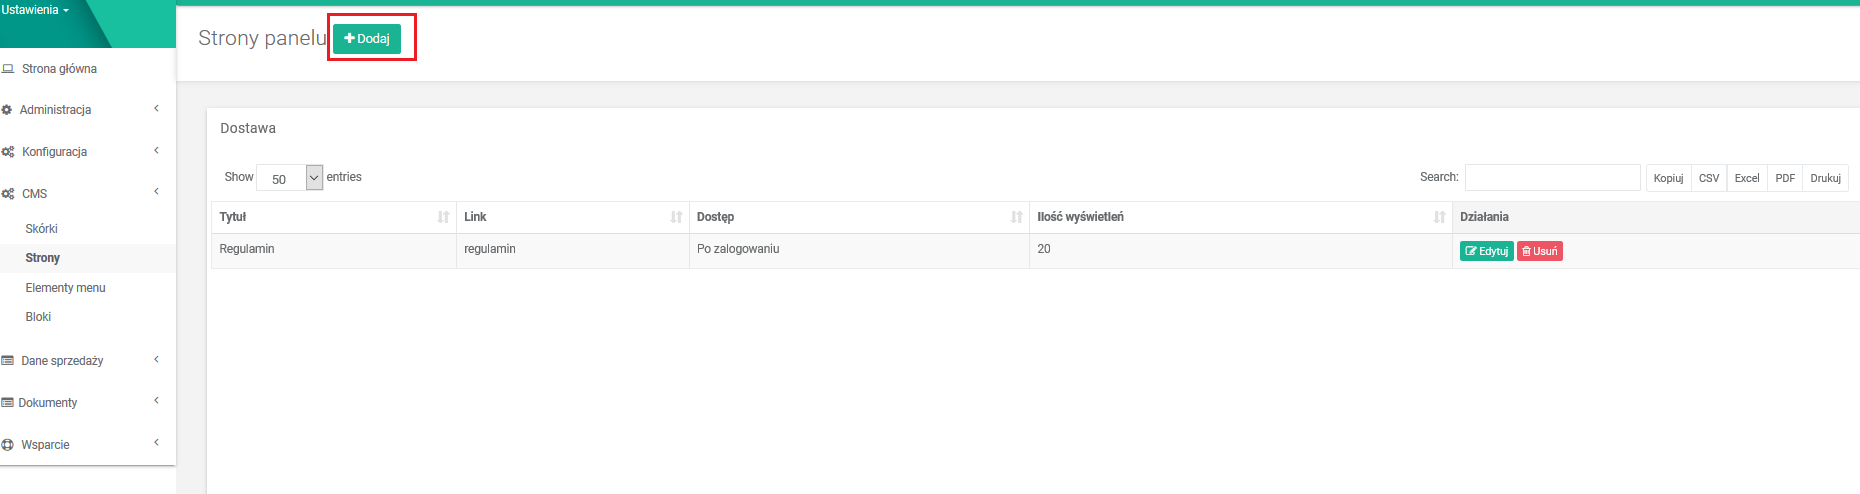The height and width of the screenshot is (494, 1860).
Task: Expand the Dane sprzedaży menu chevron
Action: click(156, 360)
